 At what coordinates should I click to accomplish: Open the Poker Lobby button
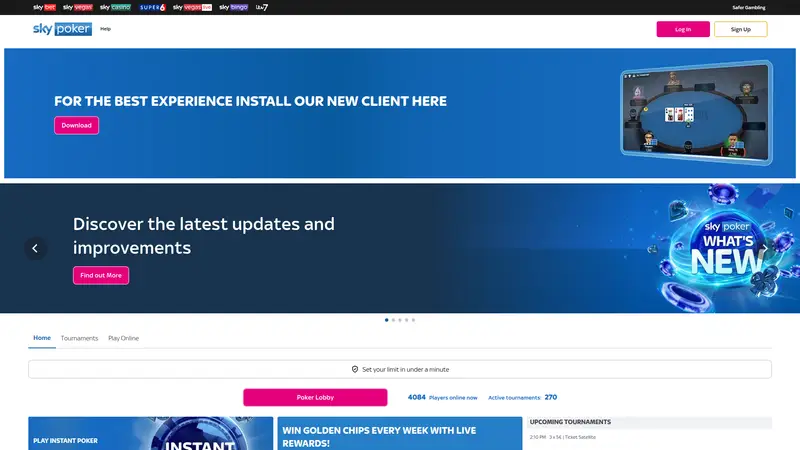tap(315, 397)
